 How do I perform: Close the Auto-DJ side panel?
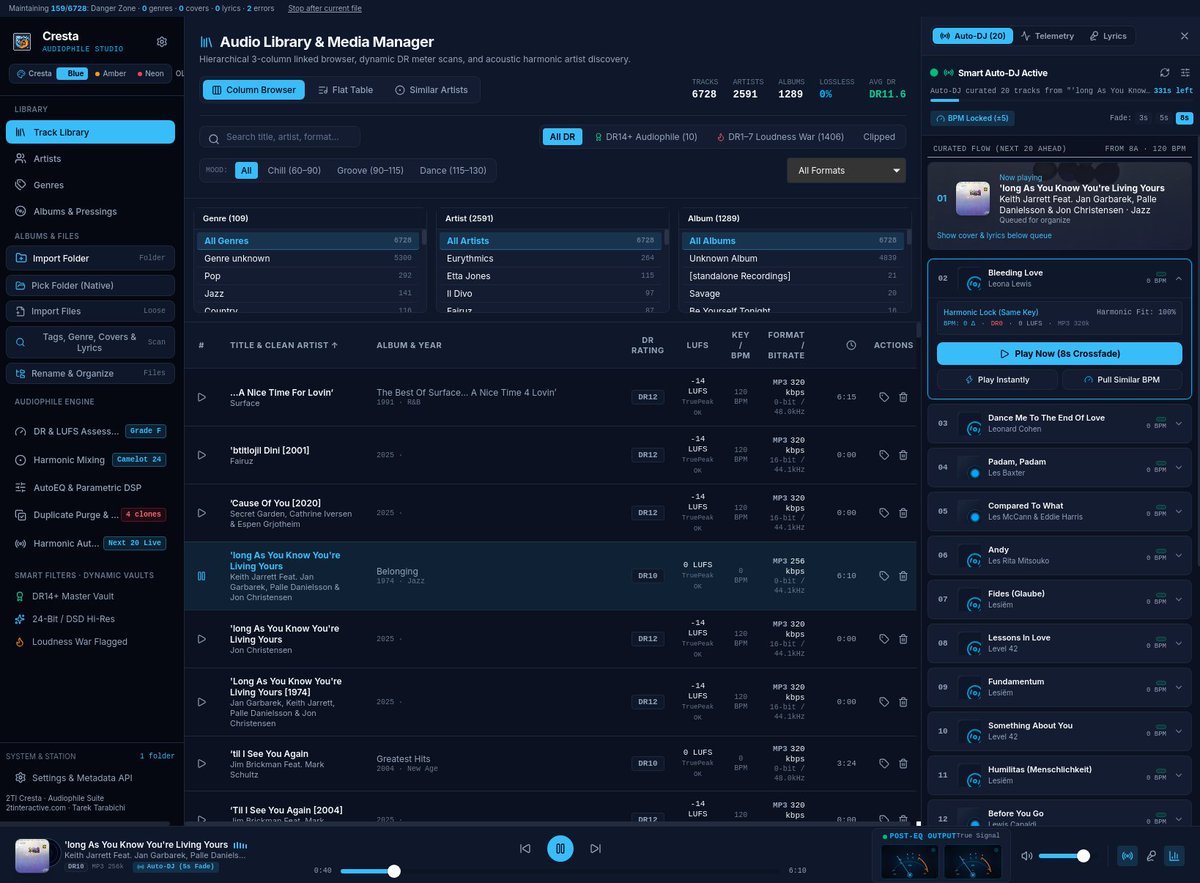point(1184,36)
